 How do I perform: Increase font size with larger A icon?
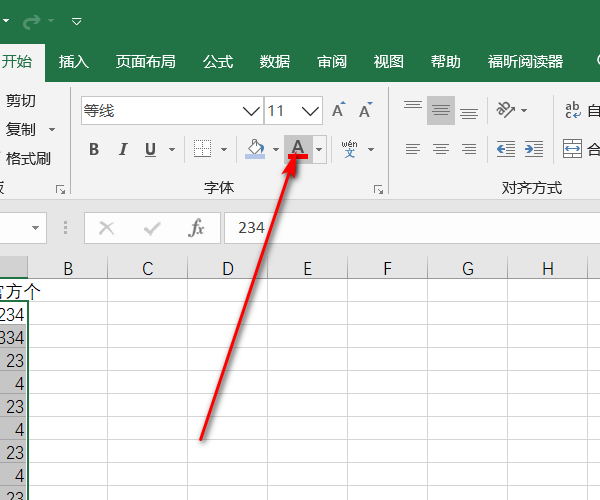pyautogui.click(x=339, y=110)
